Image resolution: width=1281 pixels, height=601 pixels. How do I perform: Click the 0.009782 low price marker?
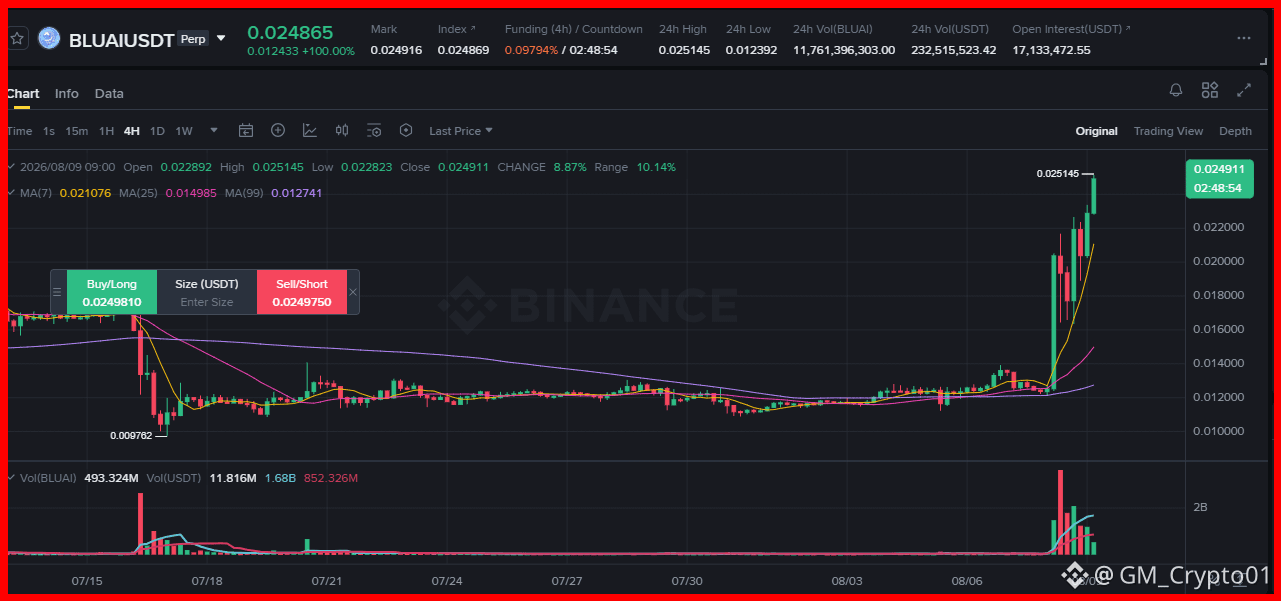click(x=131, y=435)
